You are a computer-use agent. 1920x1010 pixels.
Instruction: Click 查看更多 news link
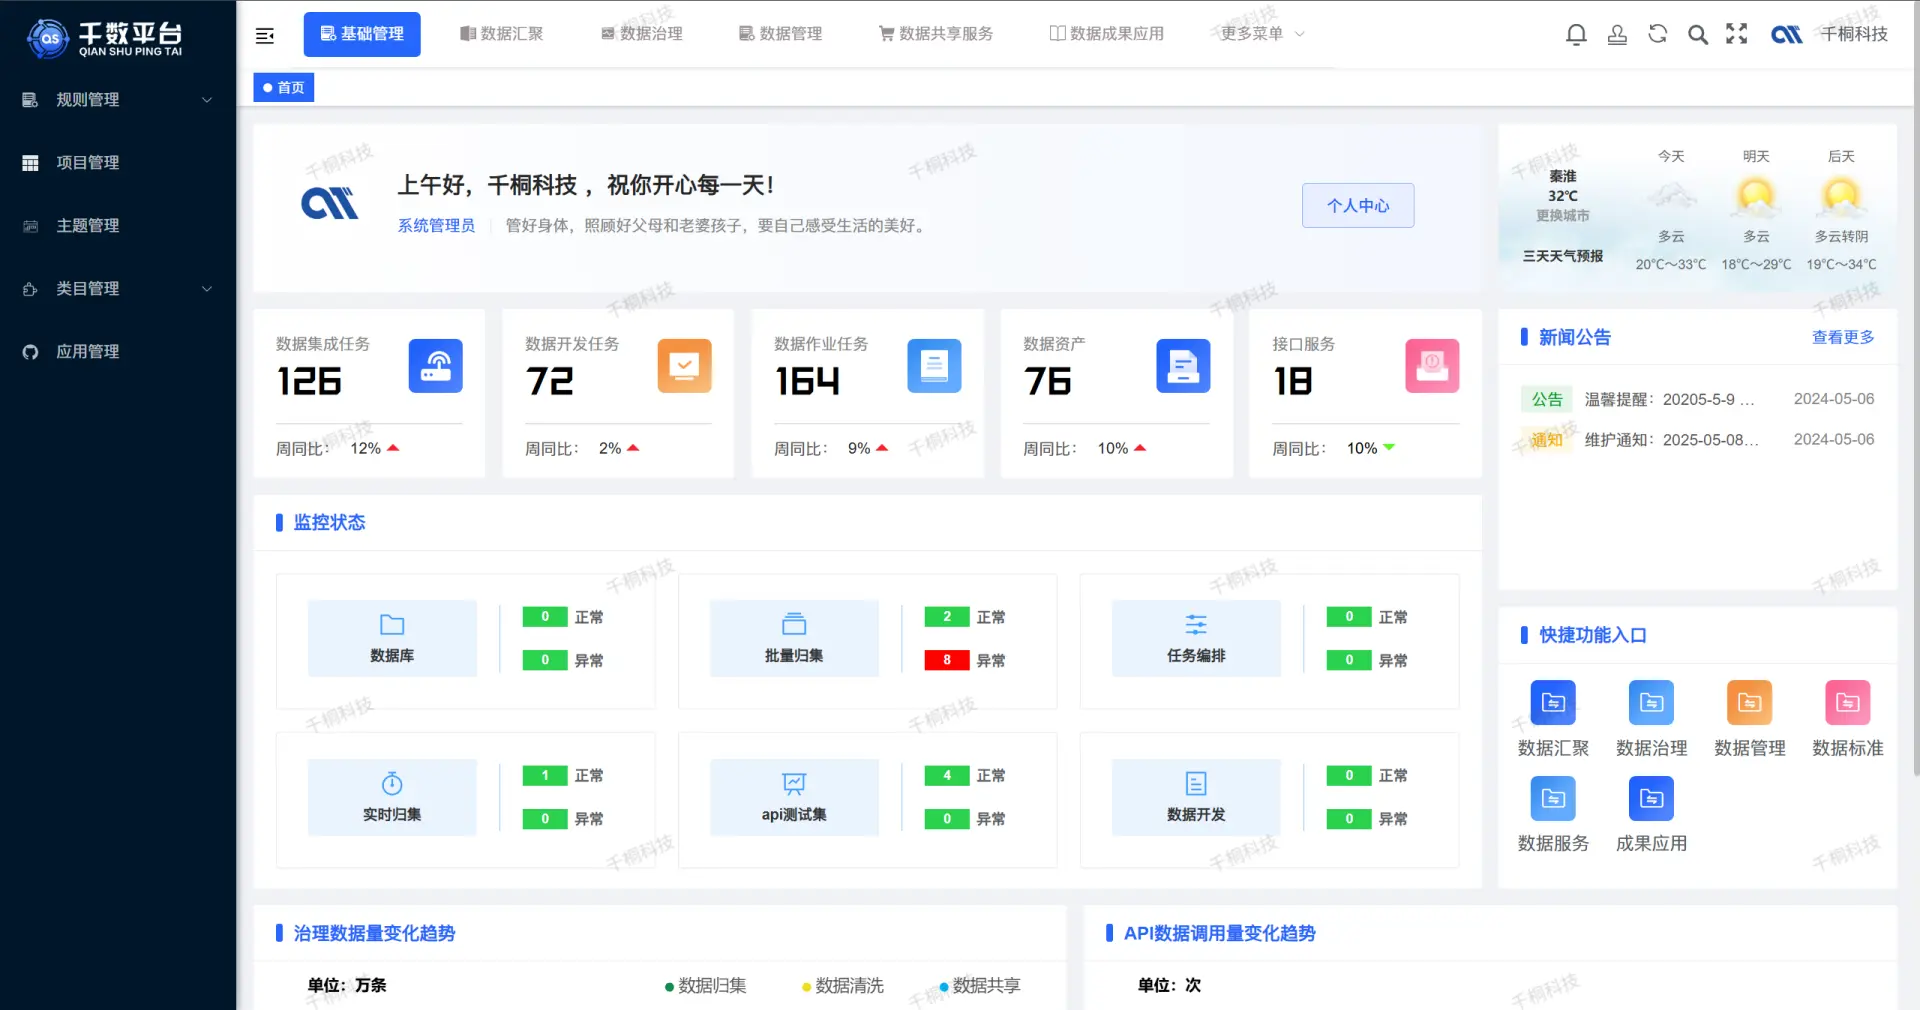(1843, 337)
